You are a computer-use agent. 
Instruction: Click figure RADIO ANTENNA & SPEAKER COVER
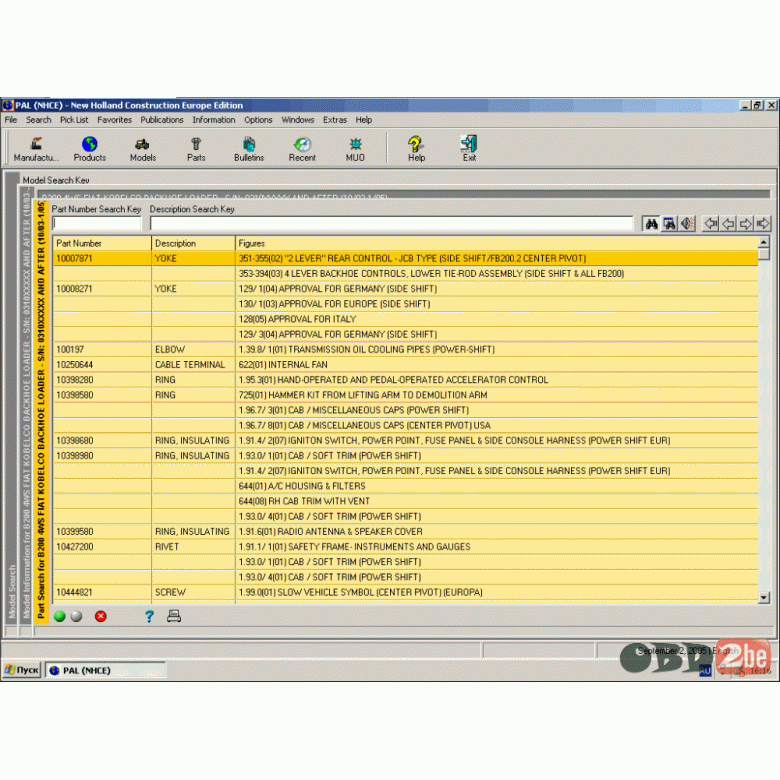click(x=330, y=531)
